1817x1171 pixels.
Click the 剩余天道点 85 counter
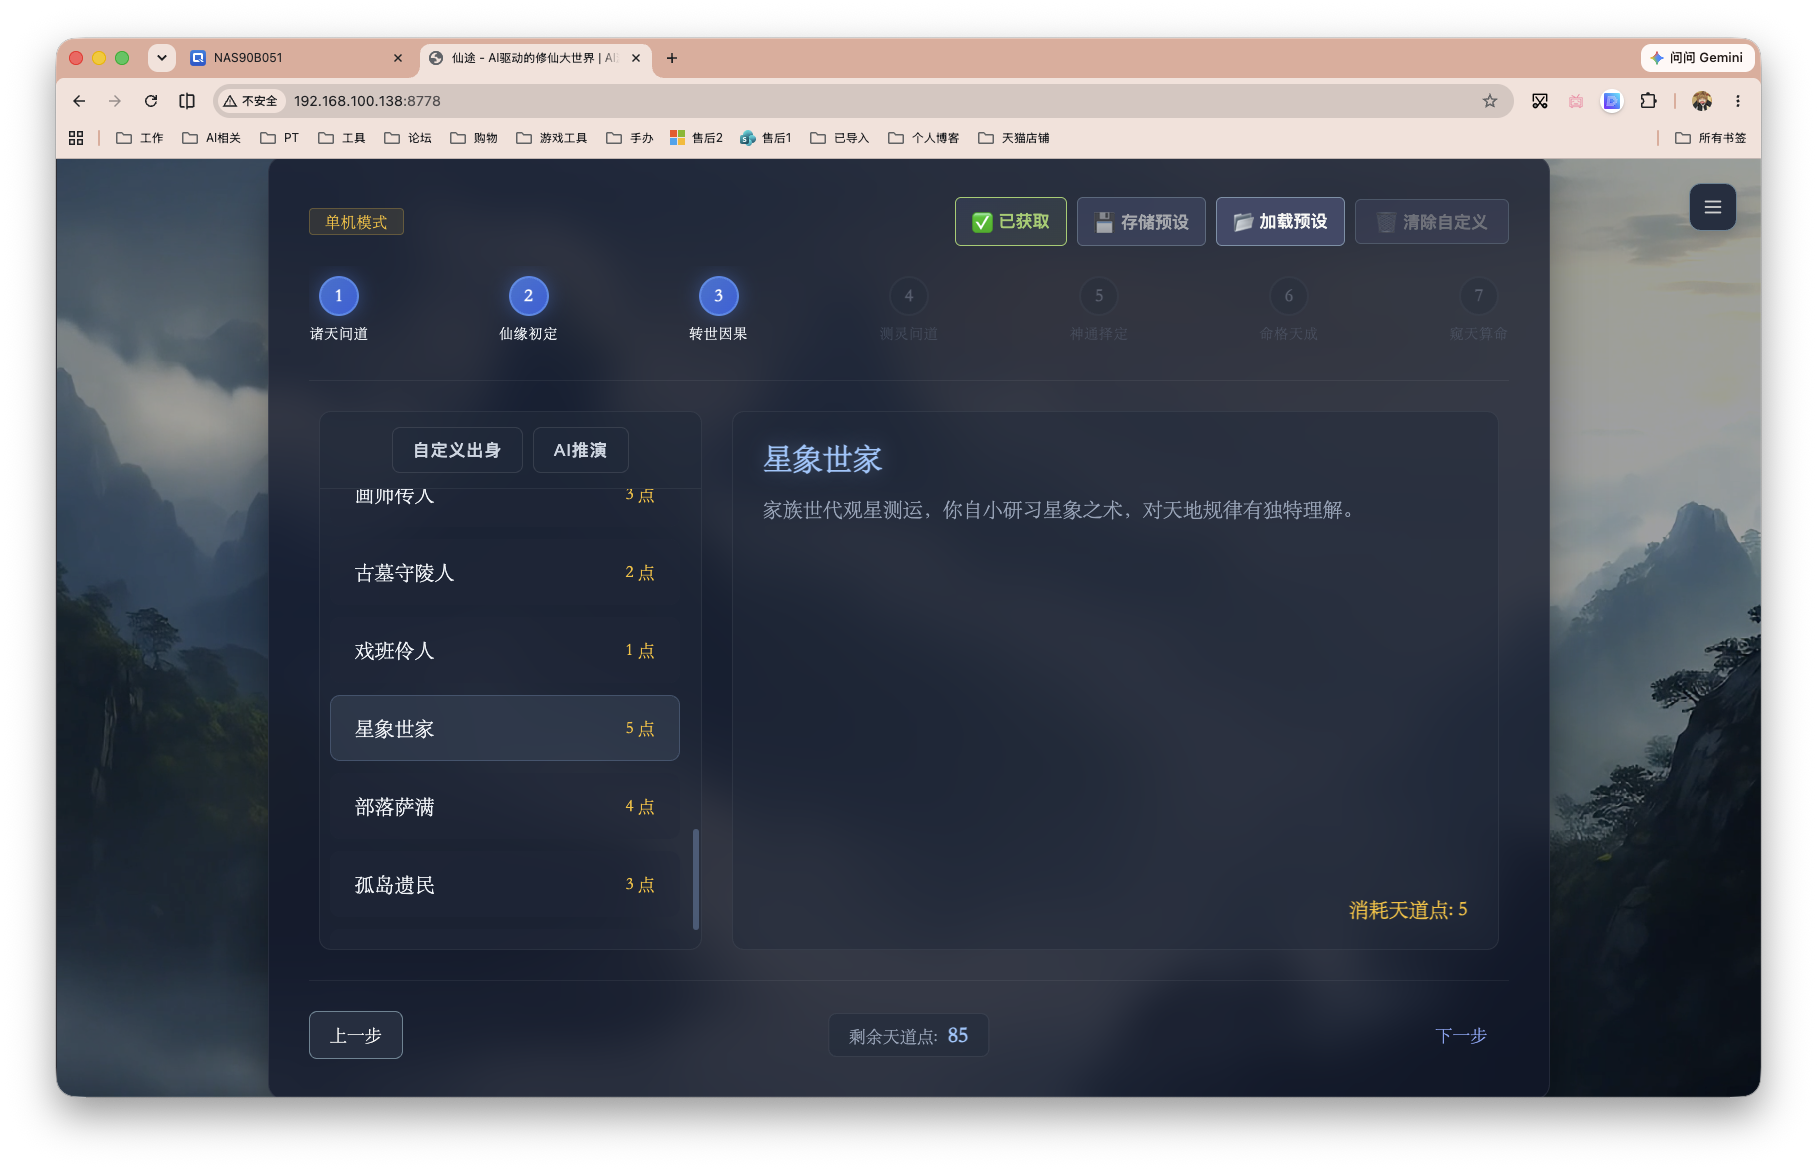(908, 1035)
